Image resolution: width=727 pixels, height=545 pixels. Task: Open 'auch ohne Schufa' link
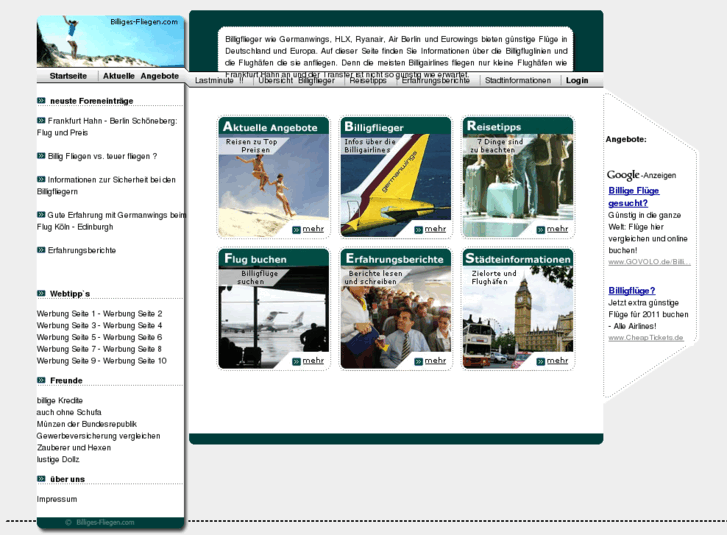[x=69, y=412]
